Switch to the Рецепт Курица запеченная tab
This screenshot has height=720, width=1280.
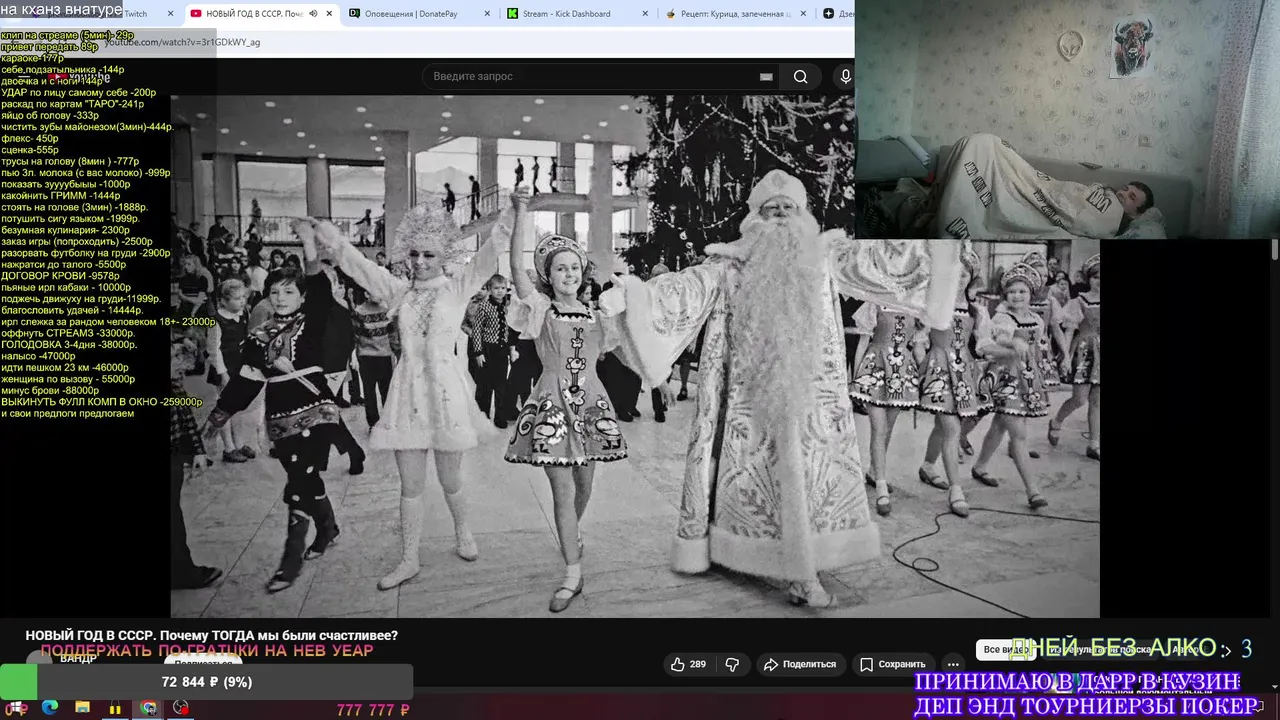click(735, 14)
